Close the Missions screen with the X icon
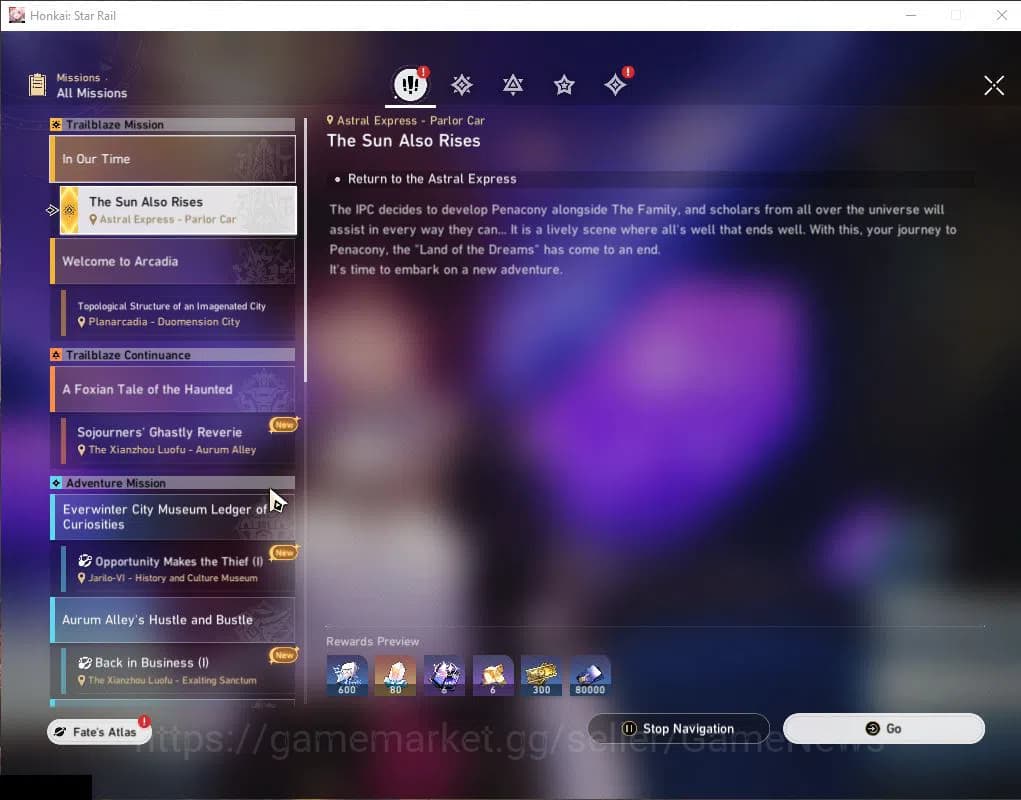This screenshot has height=800, width=1021. click(x=994, y=85)
